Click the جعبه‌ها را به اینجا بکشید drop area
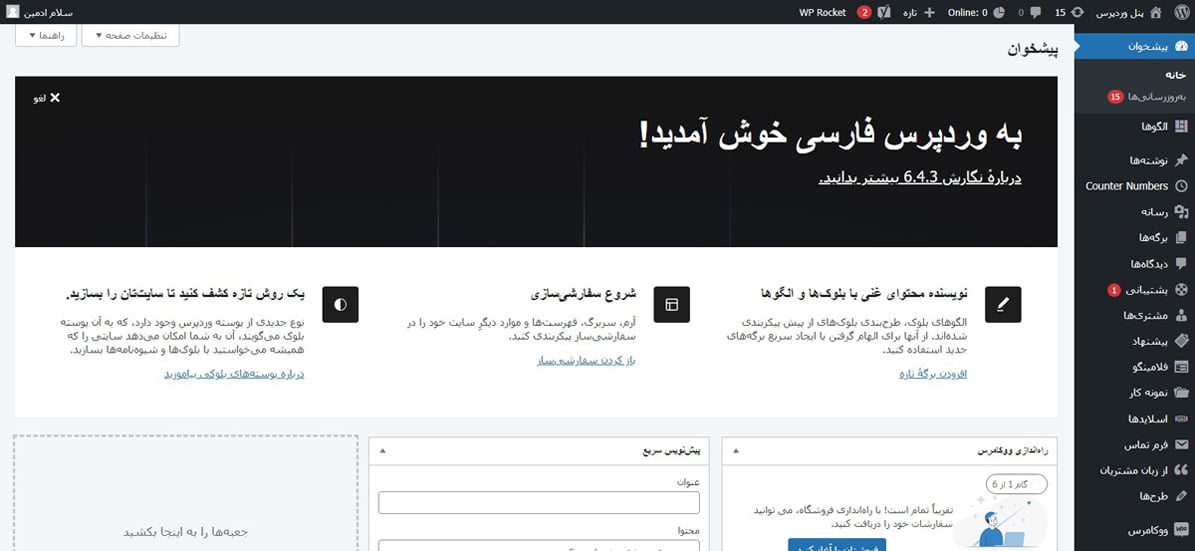1195x551 pixels. tap(186, 493)
